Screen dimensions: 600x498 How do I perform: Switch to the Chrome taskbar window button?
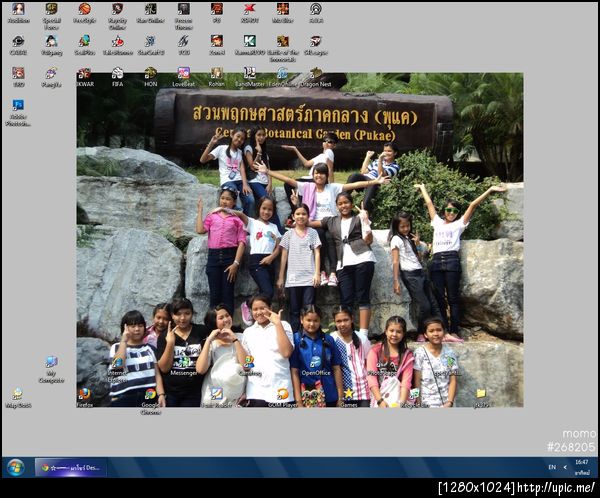tap(71, 467)
